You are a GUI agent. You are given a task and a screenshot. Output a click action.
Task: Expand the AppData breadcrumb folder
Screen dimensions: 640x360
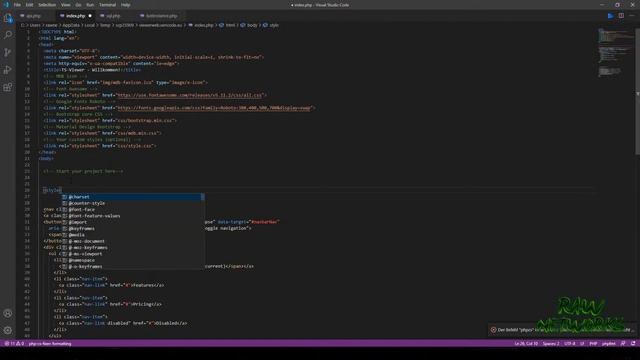pos(71,25)
